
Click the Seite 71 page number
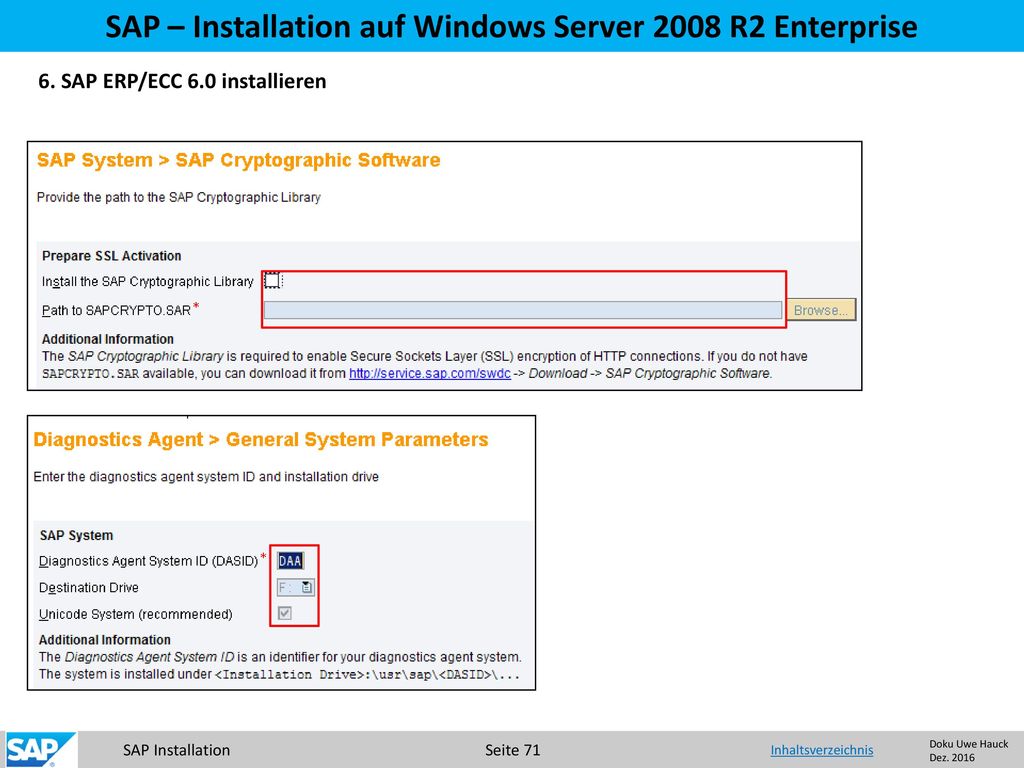click(513, 750)
